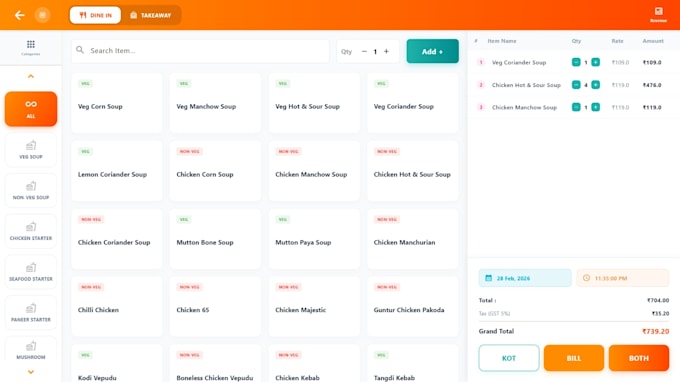
Task: Select the Seafood Starter category
Action: point(31,272)
